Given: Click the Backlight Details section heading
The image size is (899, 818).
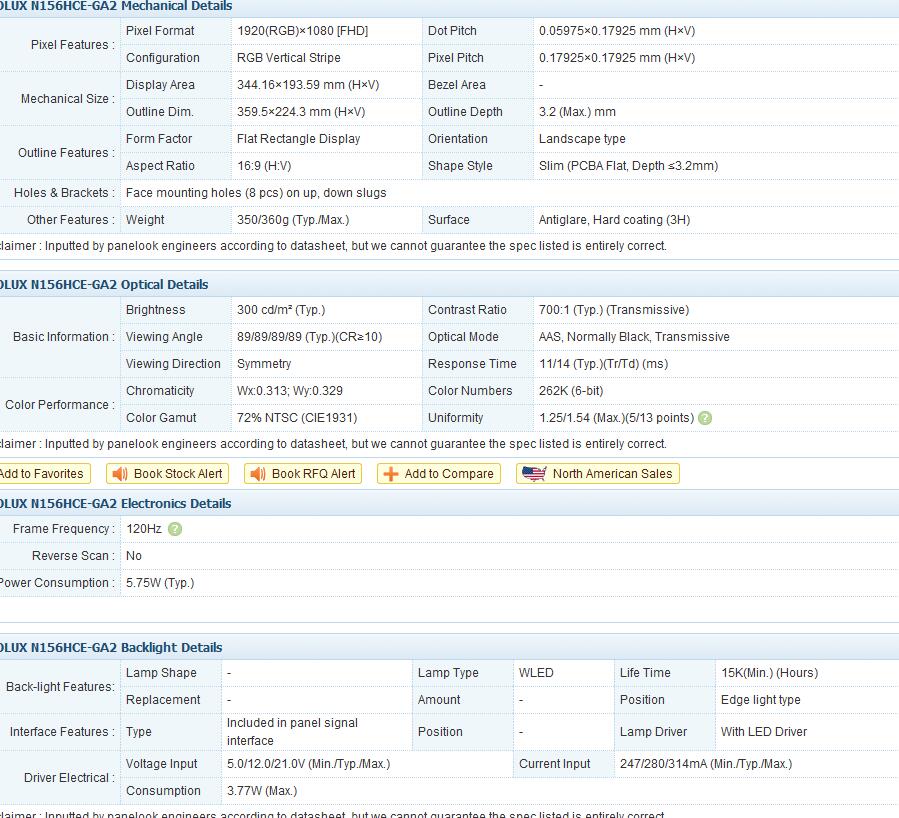Looking at the screenshot, I should click(111, 648).
